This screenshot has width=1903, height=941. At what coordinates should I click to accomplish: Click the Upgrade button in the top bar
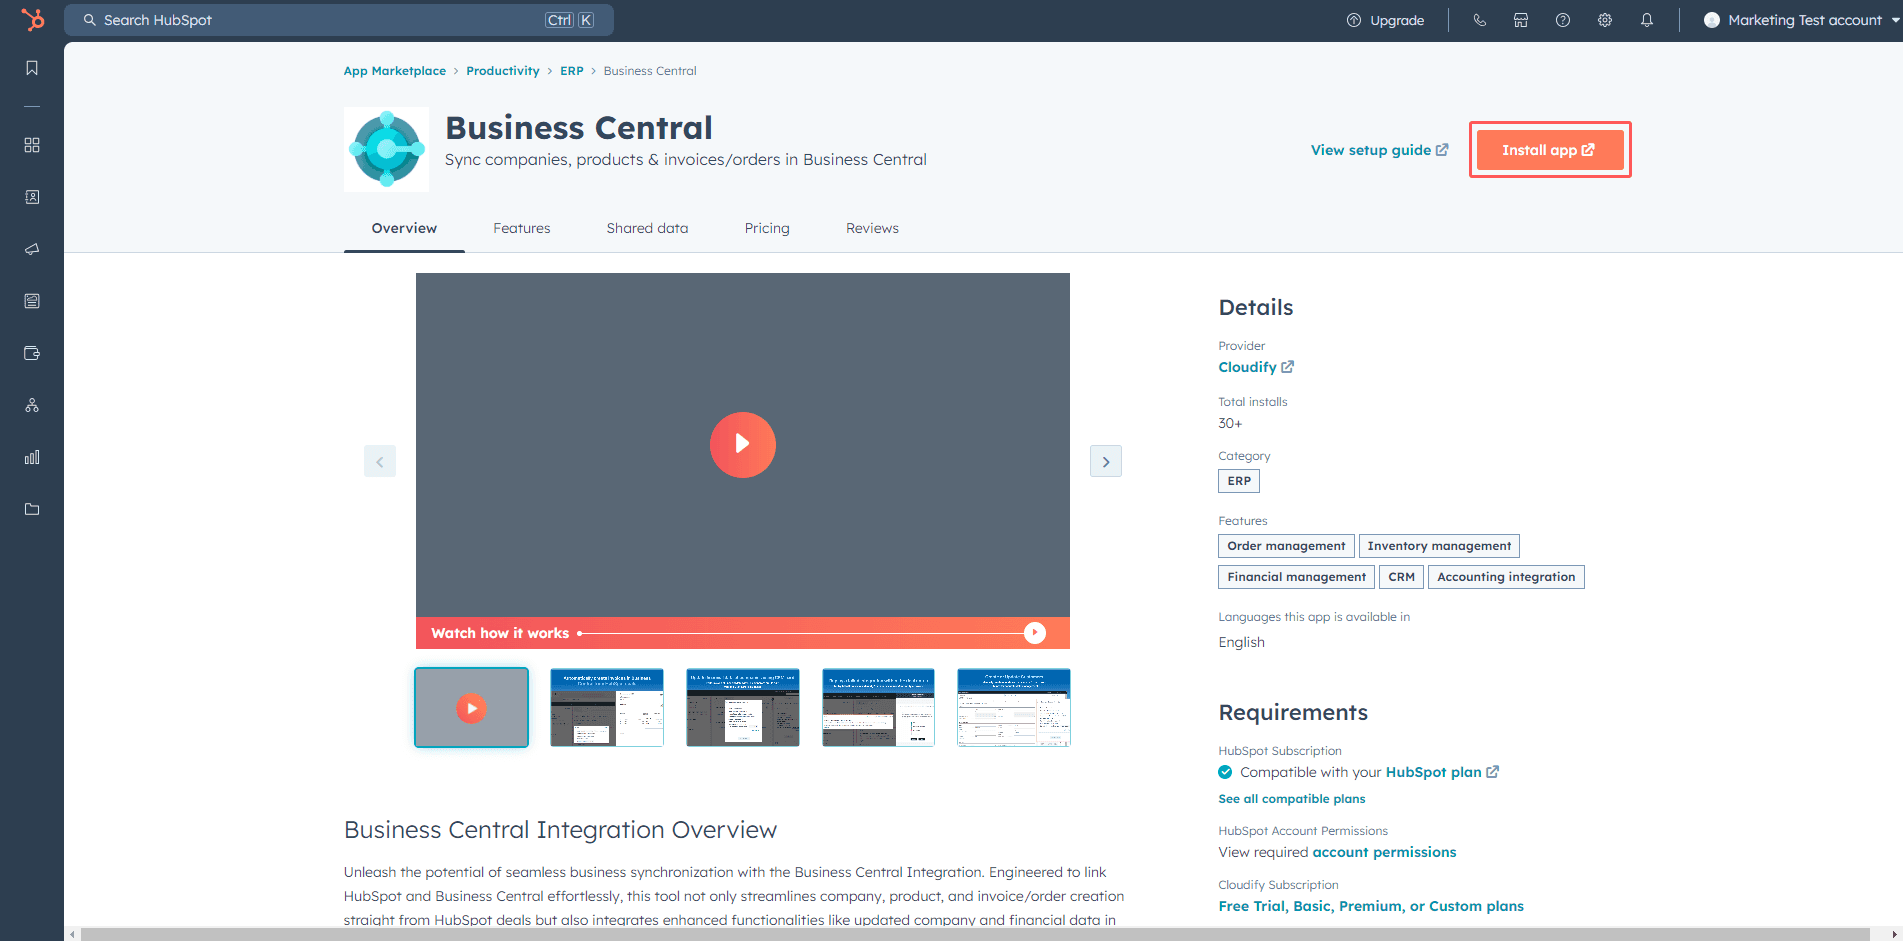[x=1385, y=20]
